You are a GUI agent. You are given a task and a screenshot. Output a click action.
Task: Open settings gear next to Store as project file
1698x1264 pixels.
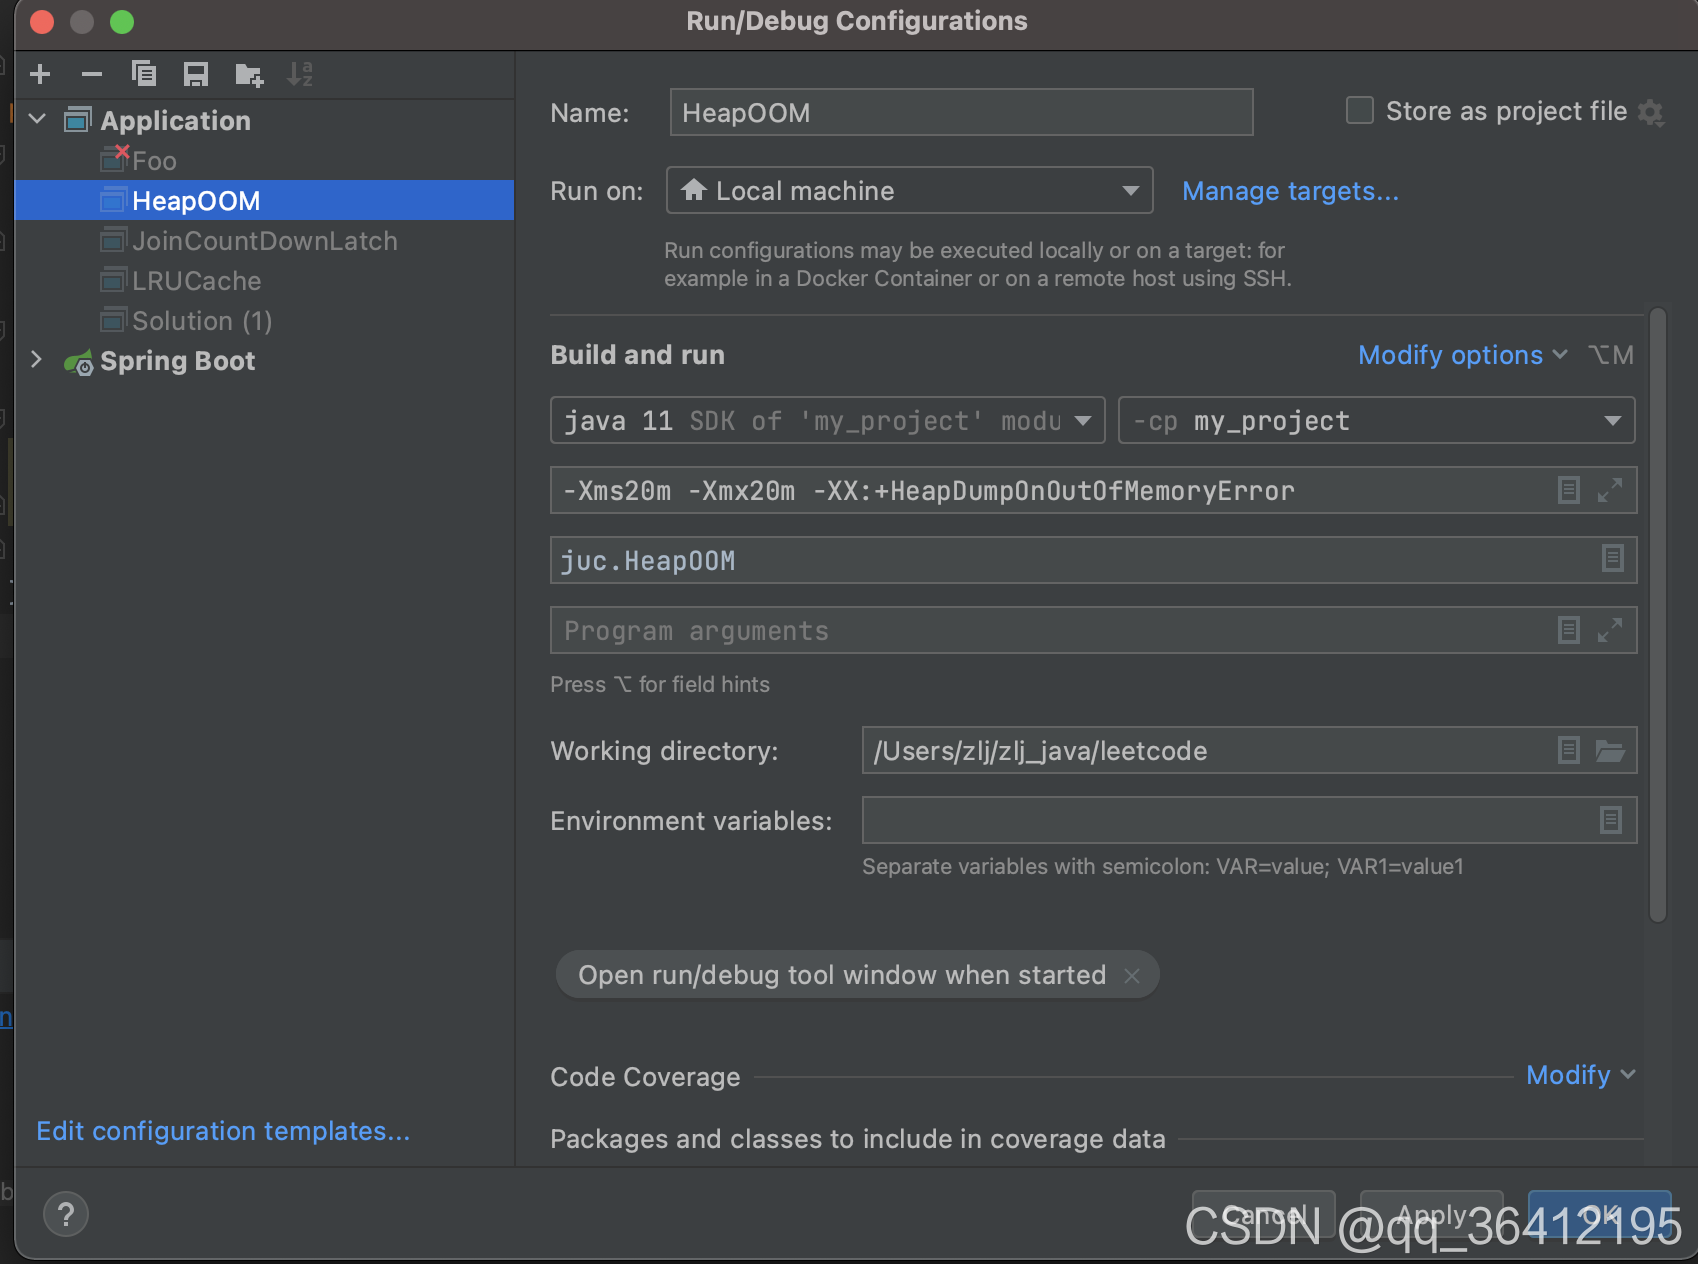pos(1651,112)
